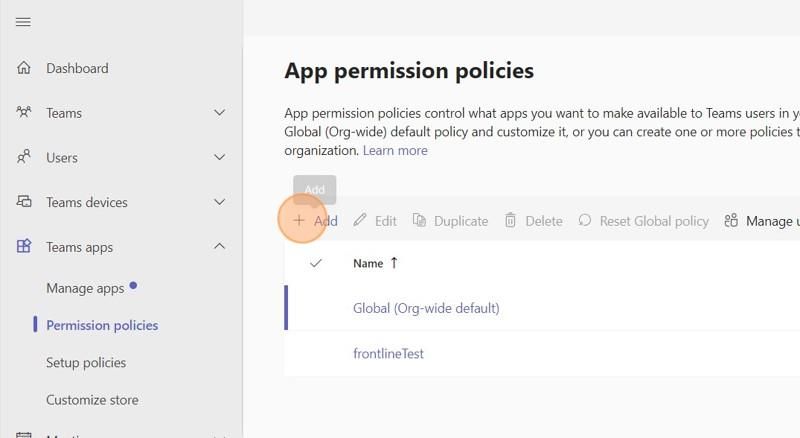
Task: Open Setup policies page
Action: pos(86,363)
